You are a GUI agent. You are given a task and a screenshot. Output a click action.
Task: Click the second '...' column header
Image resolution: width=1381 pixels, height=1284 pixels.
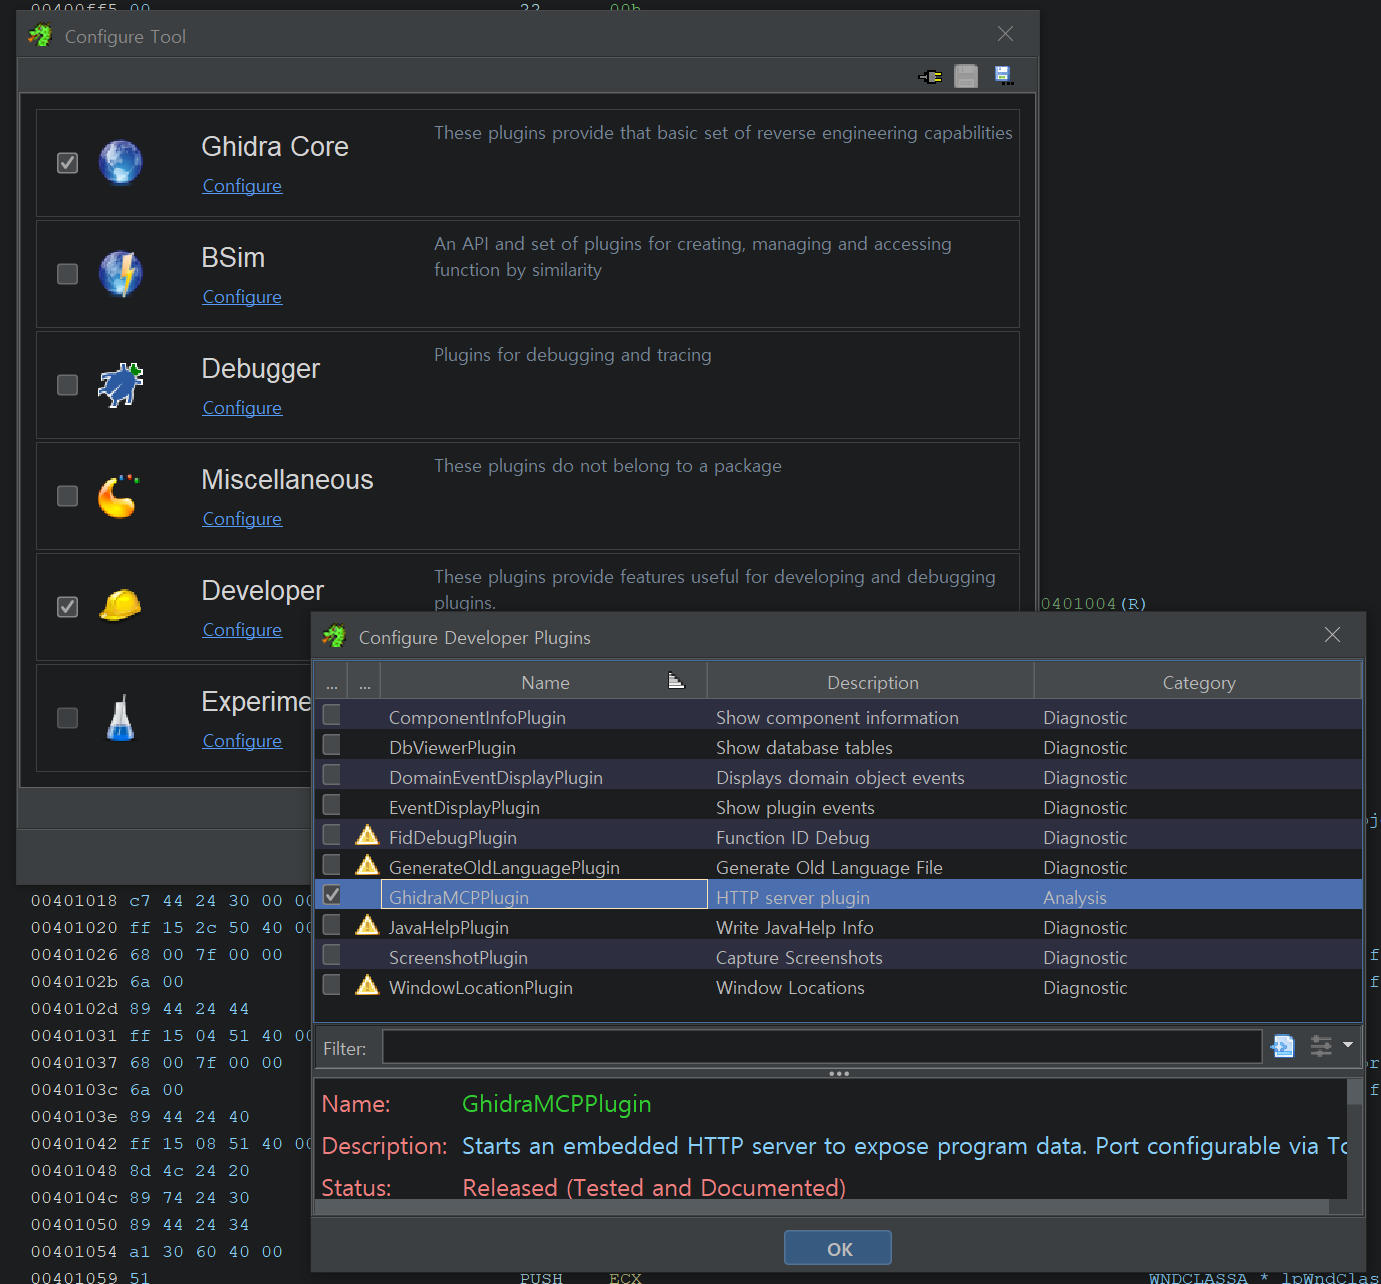tap(364, 682)
